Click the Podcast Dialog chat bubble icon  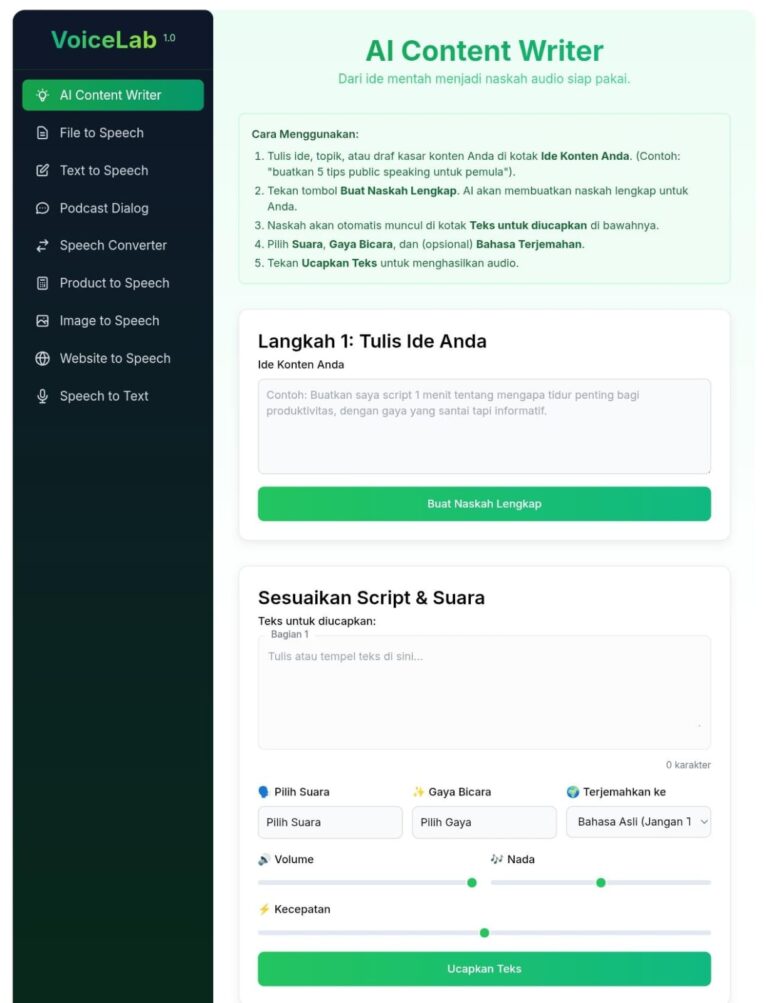[42, 208]
